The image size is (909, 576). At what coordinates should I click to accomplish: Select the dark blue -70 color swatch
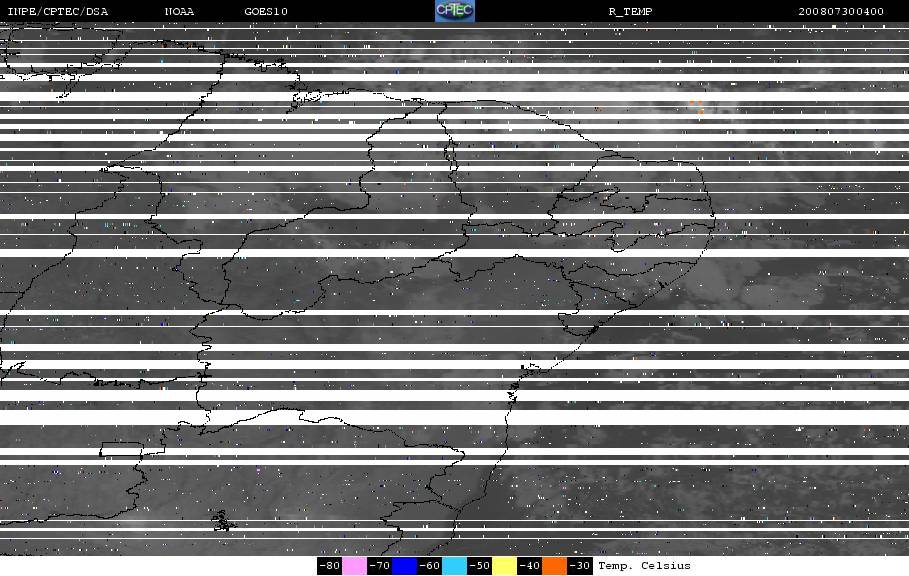(404, 566)
